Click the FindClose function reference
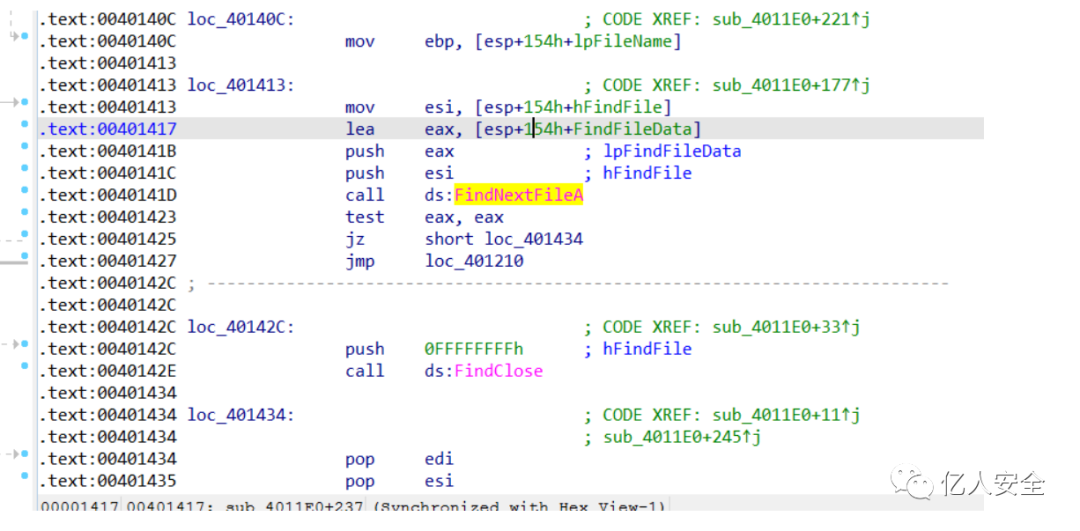Viewport: 1080px width, 531px height. click(499, 371)
